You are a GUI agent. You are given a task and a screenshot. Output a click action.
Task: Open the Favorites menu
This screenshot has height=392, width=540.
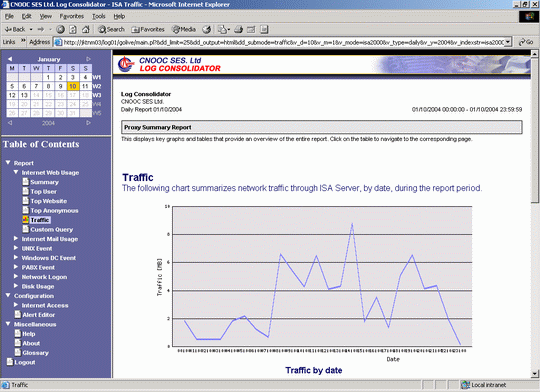72,16
